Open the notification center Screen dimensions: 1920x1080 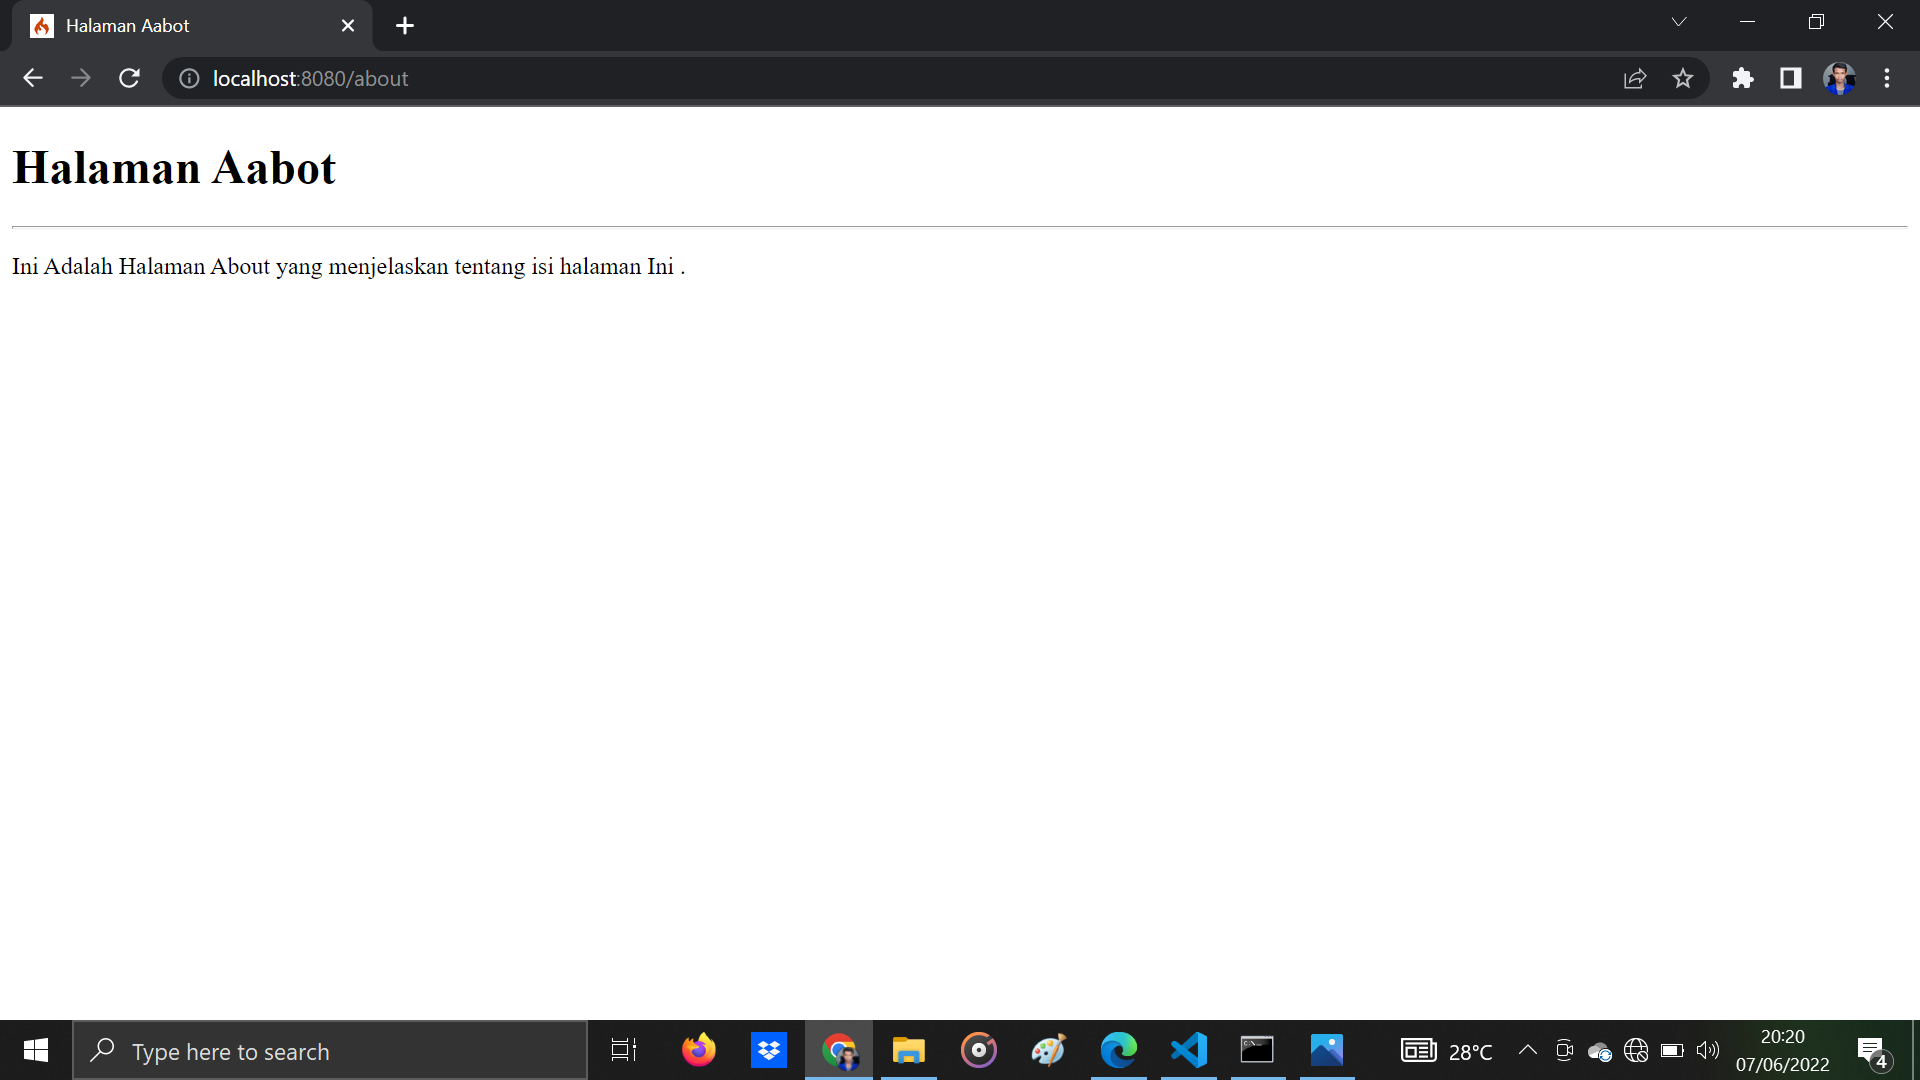pos(1872,1051)
